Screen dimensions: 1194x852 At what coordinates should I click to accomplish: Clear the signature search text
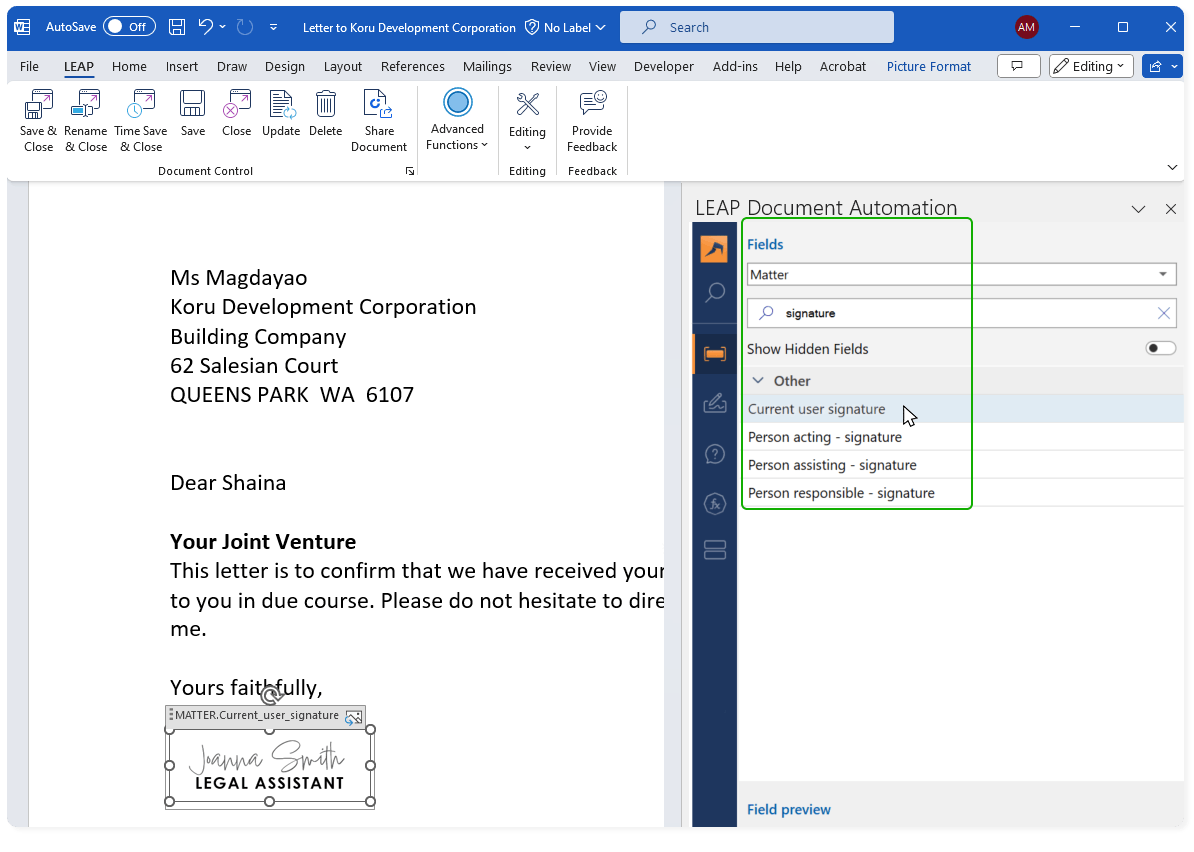[1163, 313]
